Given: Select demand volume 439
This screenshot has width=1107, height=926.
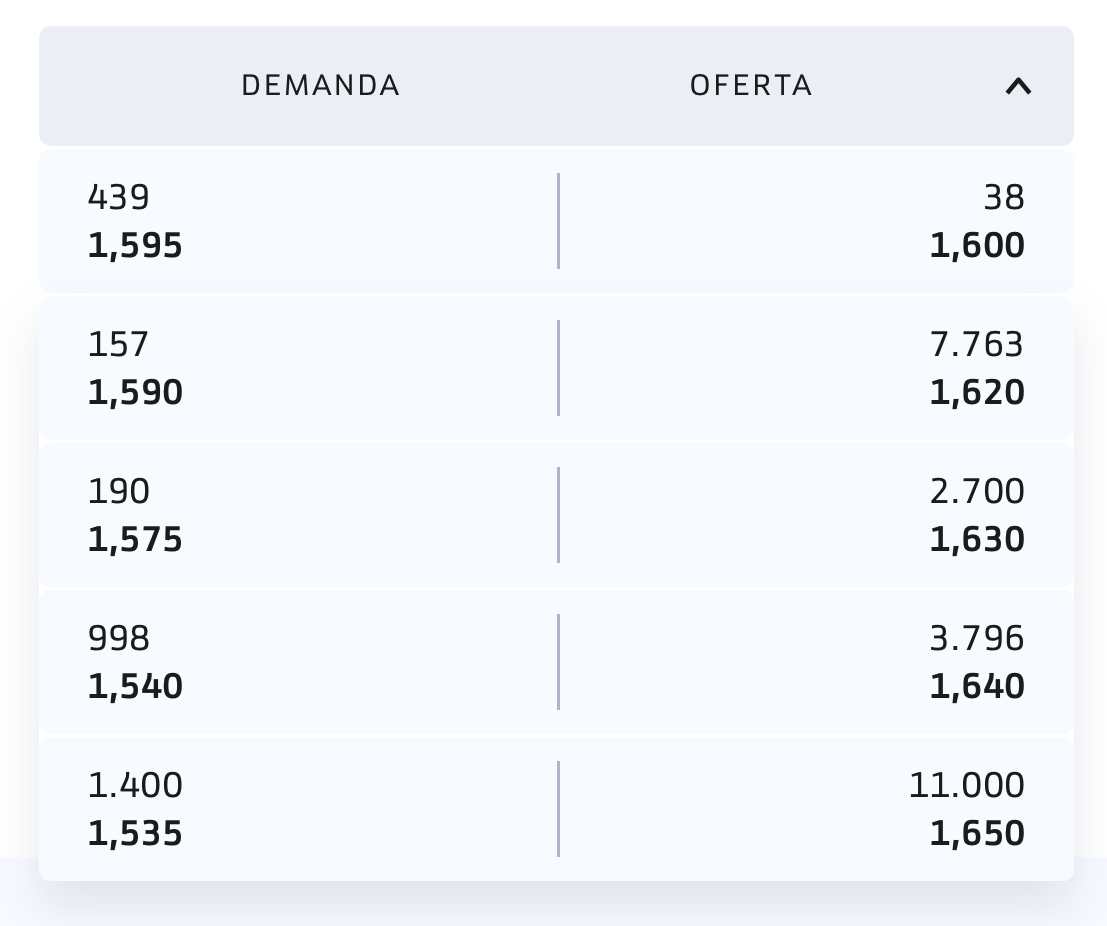Looking at the screenshot, I should pyautogui.click(x=119, y=198).
